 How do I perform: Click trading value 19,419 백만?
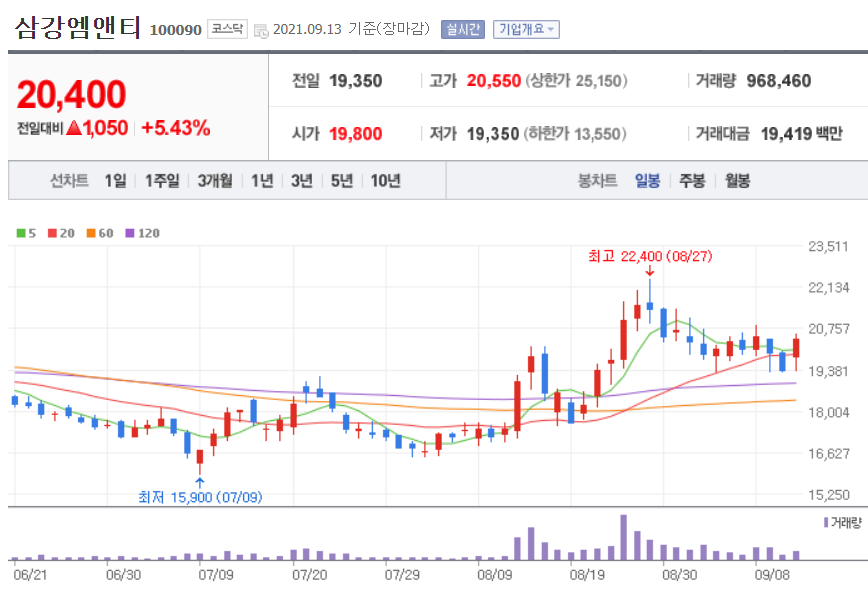pyautogui.click(x=802, y=133)
